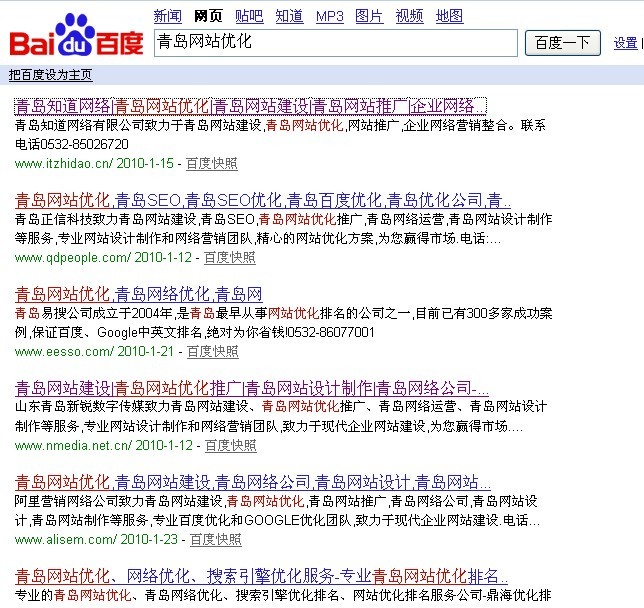
Task: Open 百度快照 for the nmedia.net.cn result
Action: pyautogui.click(x=229, y=445)
